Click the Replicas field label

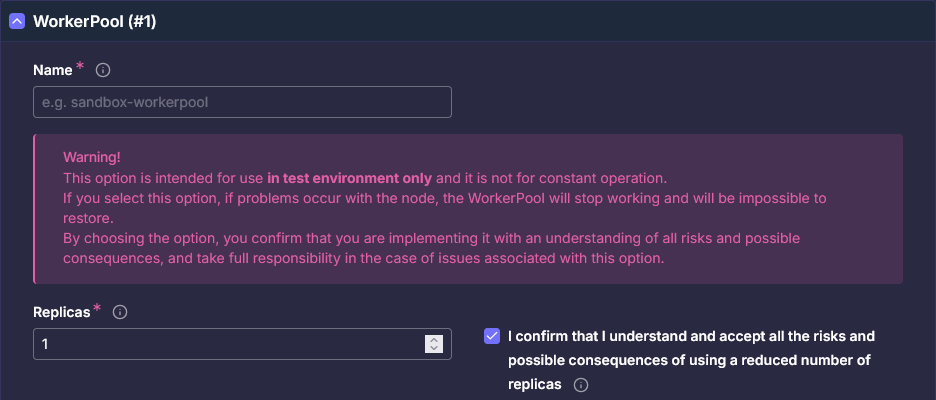[x=61, y=312]
